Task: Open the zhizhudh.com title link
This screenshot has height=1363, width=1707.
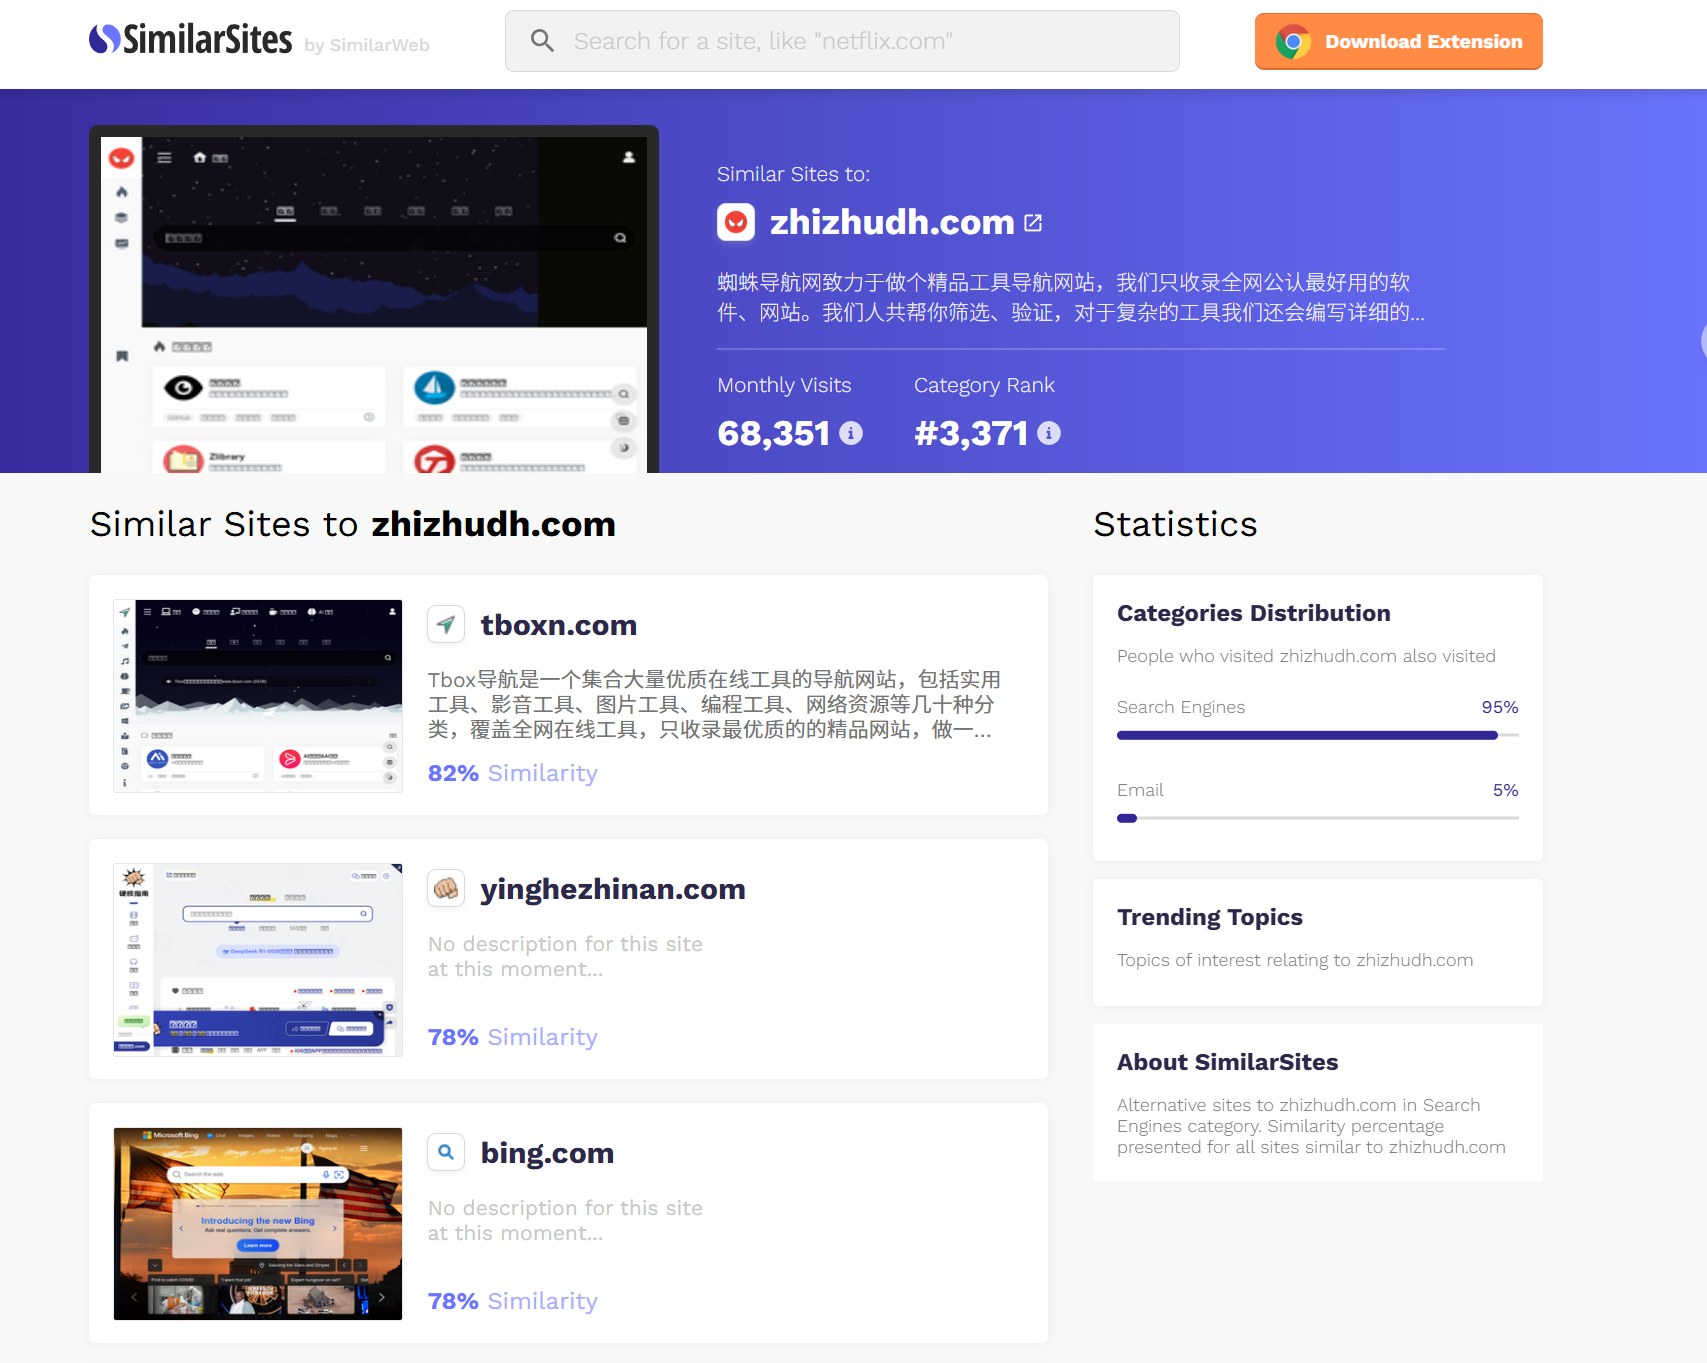Action: pos(892,222)
